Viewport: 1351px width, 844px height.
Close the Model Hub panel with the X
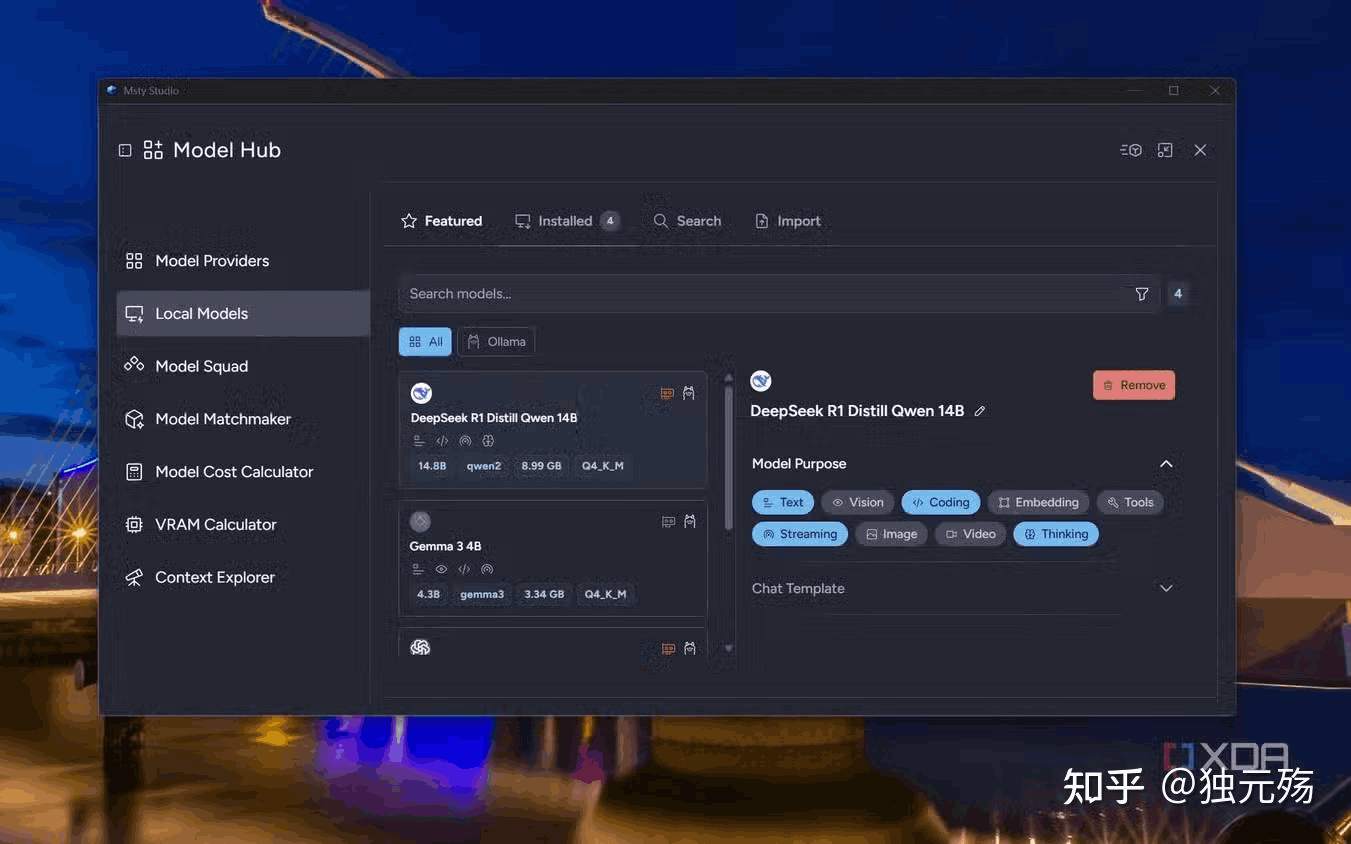coord(1200,150)
